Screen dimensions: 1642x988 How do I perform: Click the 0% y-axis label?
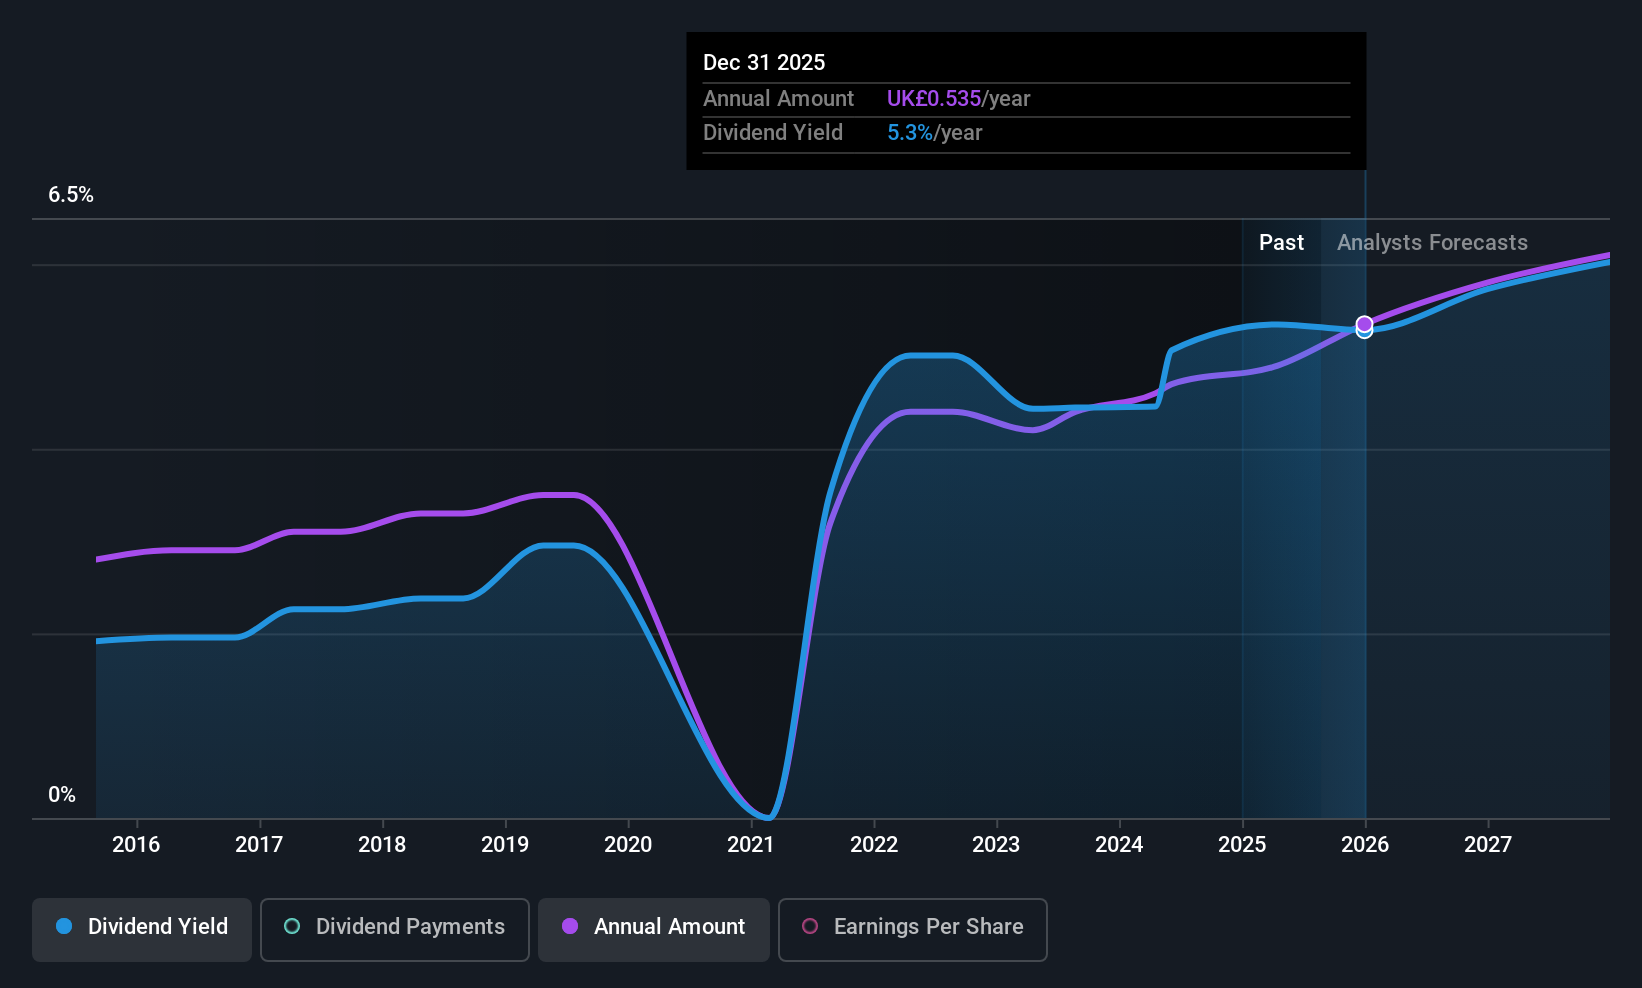tap(62, 795)
